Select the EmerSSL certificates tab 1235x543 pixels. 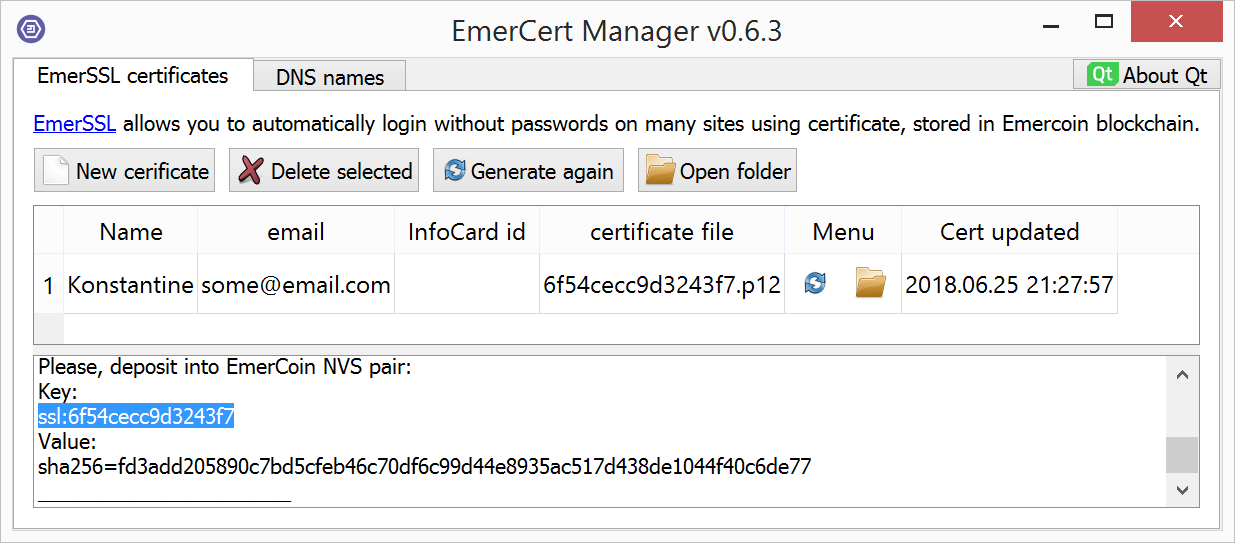[x=133, y=75]
